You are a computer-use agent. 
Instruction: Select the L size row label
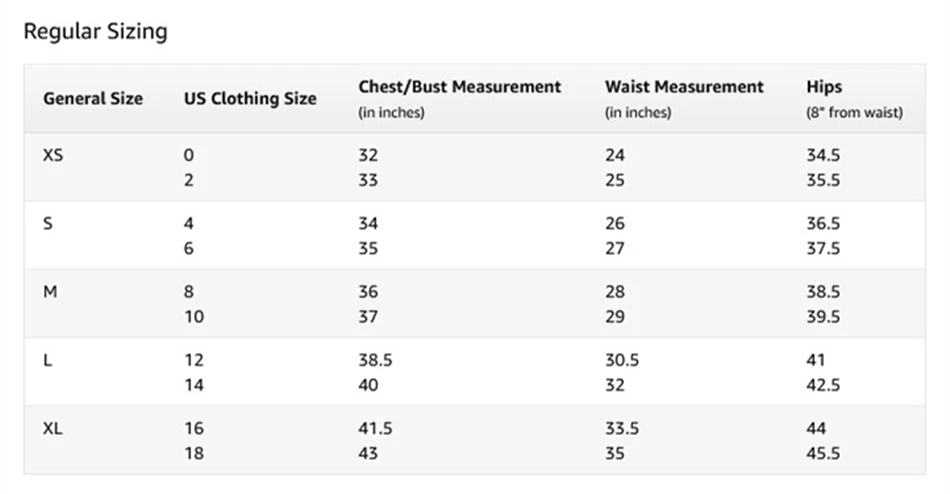tap(48, 360)
